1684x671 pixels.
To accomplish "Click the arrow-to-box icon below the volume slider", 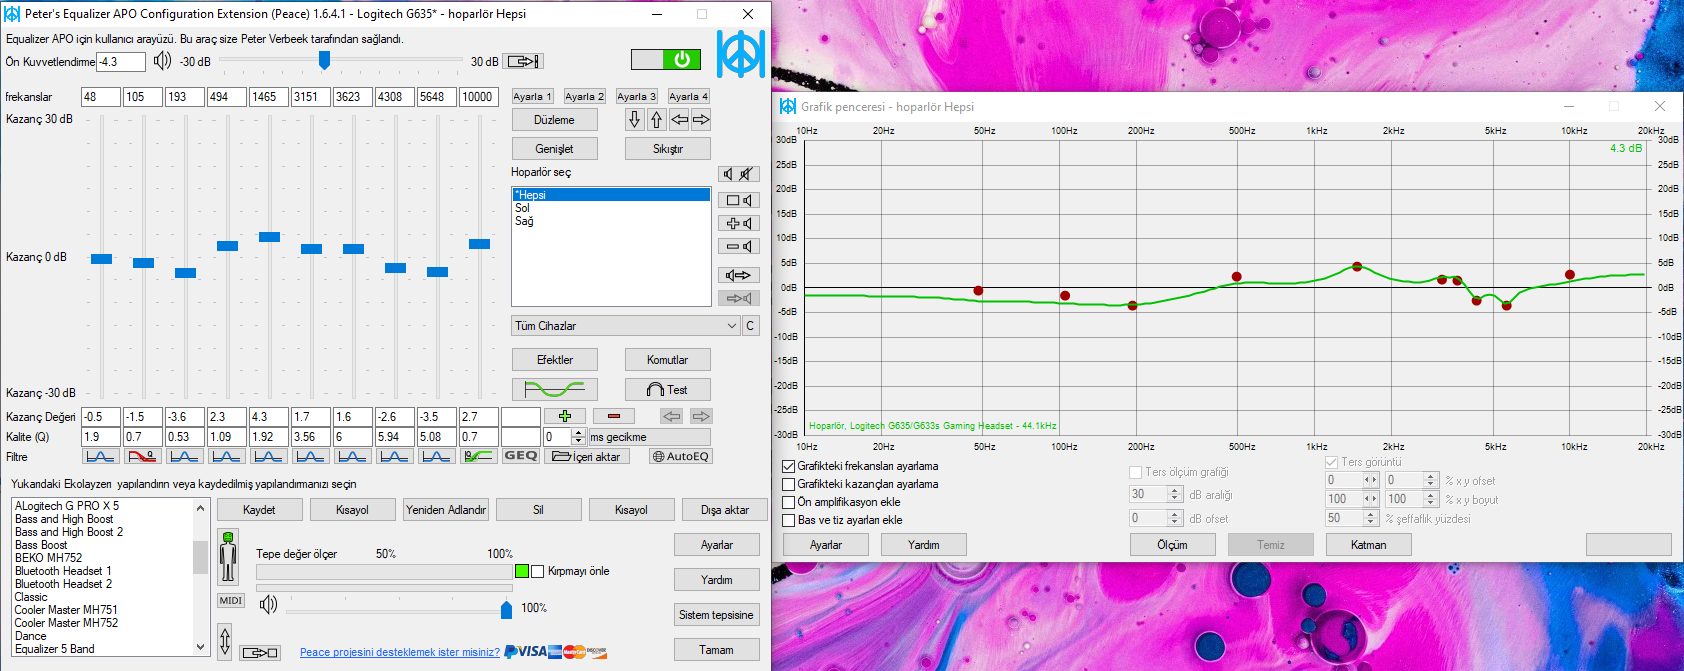I will 260,652.
